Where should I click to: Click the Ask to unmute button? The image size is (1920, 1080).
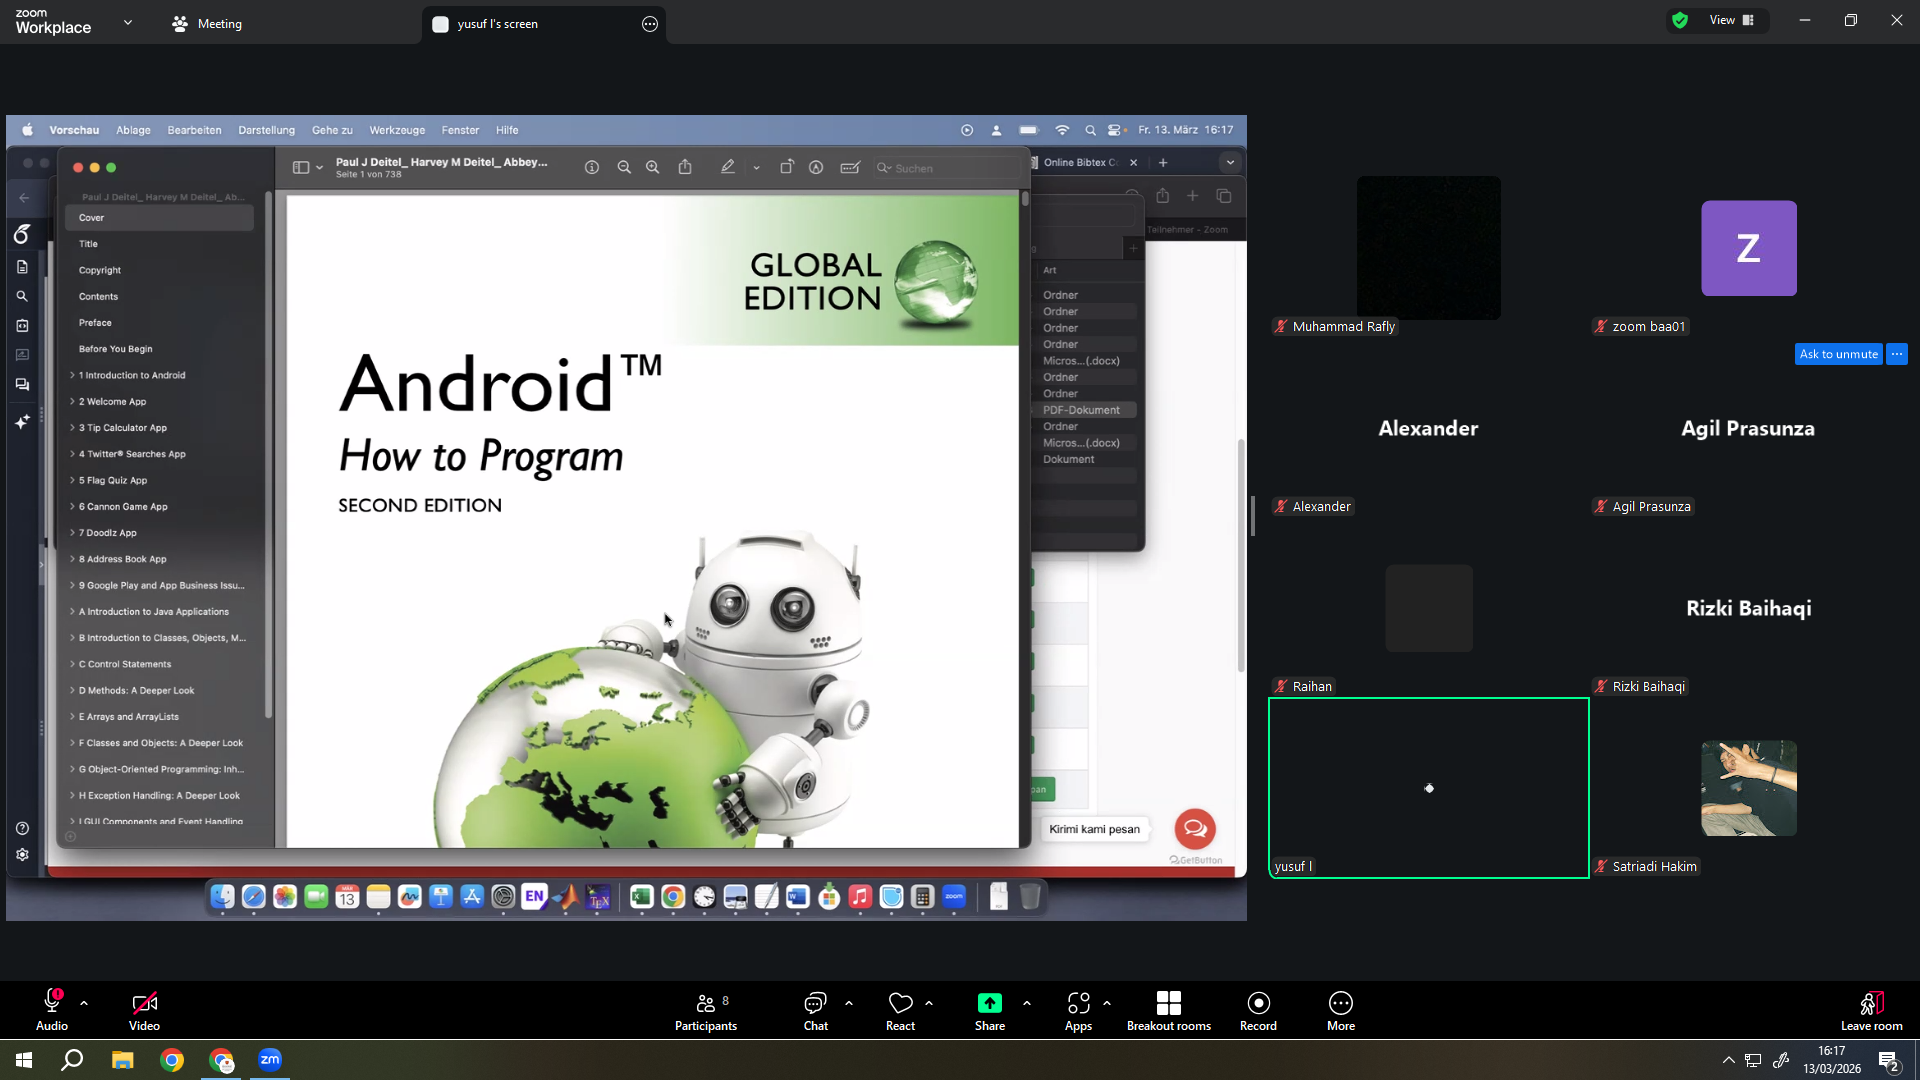[x=1838, y=354]
